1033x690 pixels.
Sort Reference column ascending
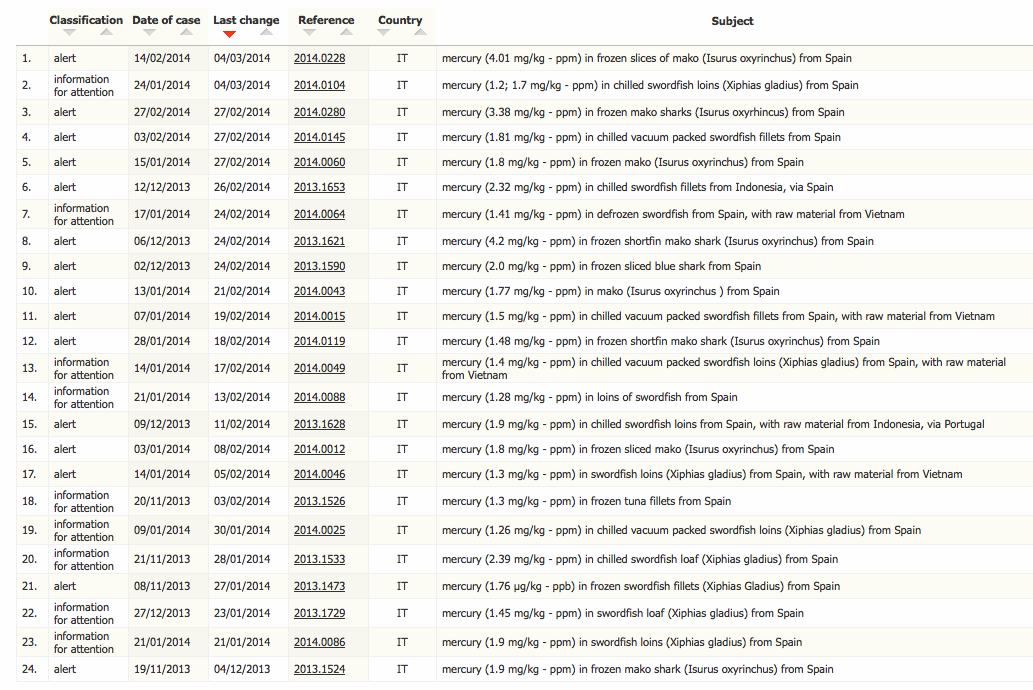pos(345,33)
